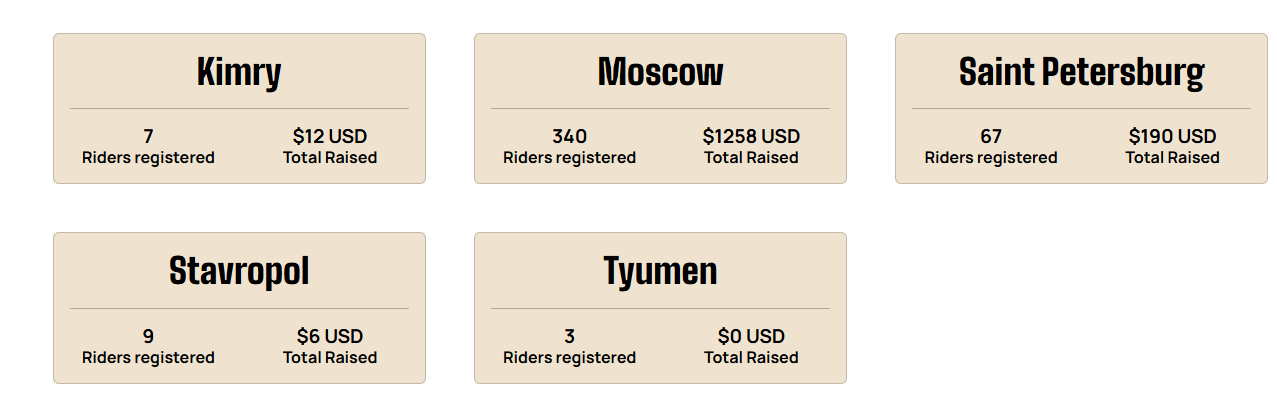Click the Riders registered label under Moscow
Viewport: 1277px width, 413px height.
coord(569,158)
